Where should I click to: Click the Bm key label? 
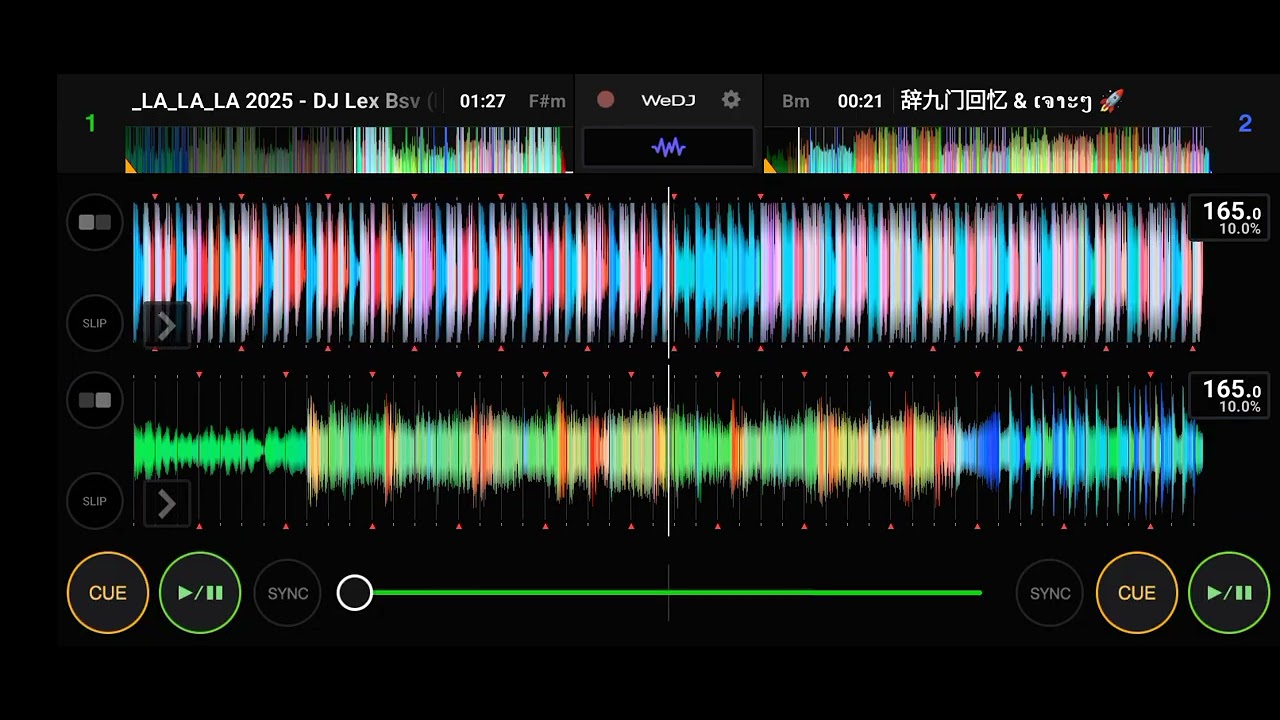click(x=796, y=101)
